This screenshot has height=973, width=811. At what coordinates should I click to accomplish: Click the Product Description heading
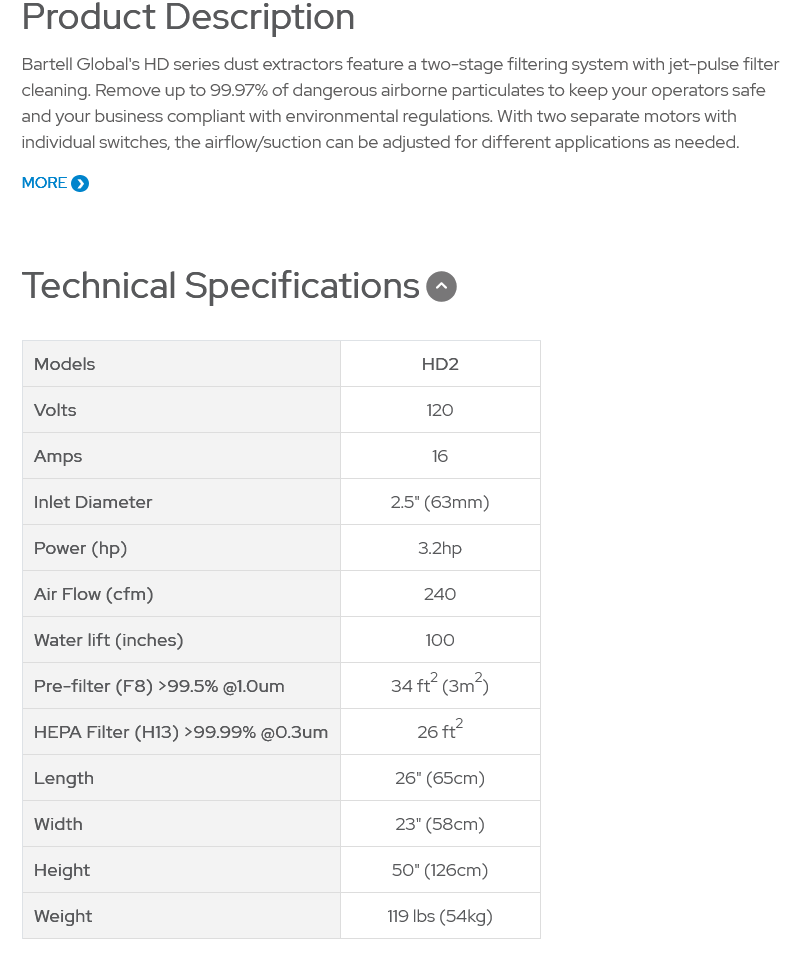point(188,17)
